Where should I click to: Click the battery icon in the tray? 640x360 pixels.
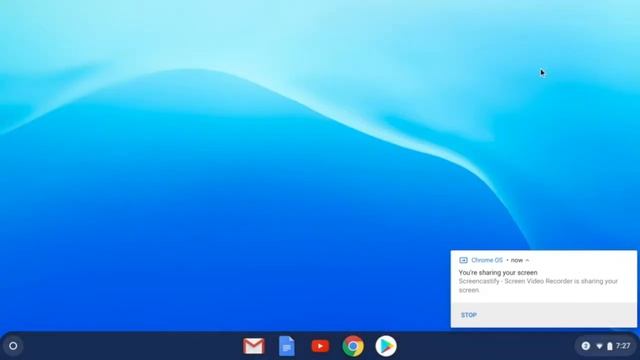[609, 346]
